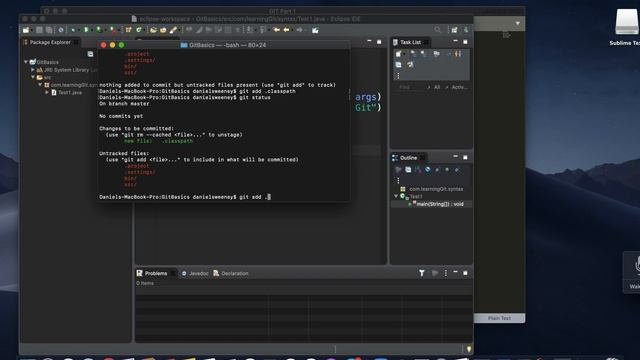Click the Plain Text button in background window
640x360 pixels.
pyautogui.click(x=499, y=318)
